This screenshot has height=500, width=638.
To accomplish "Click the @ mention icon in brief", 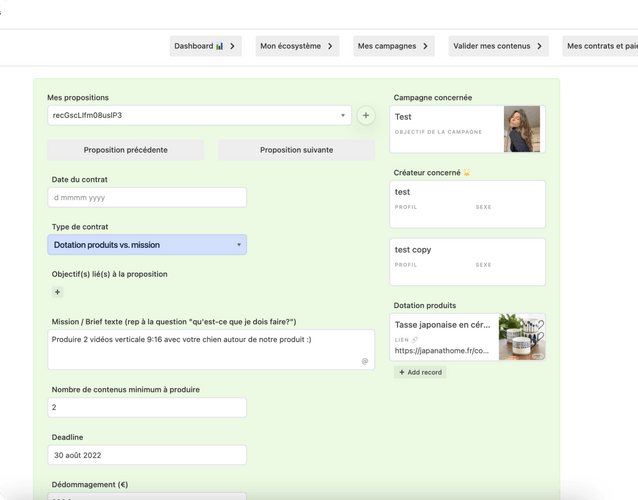I will (365, 361).
